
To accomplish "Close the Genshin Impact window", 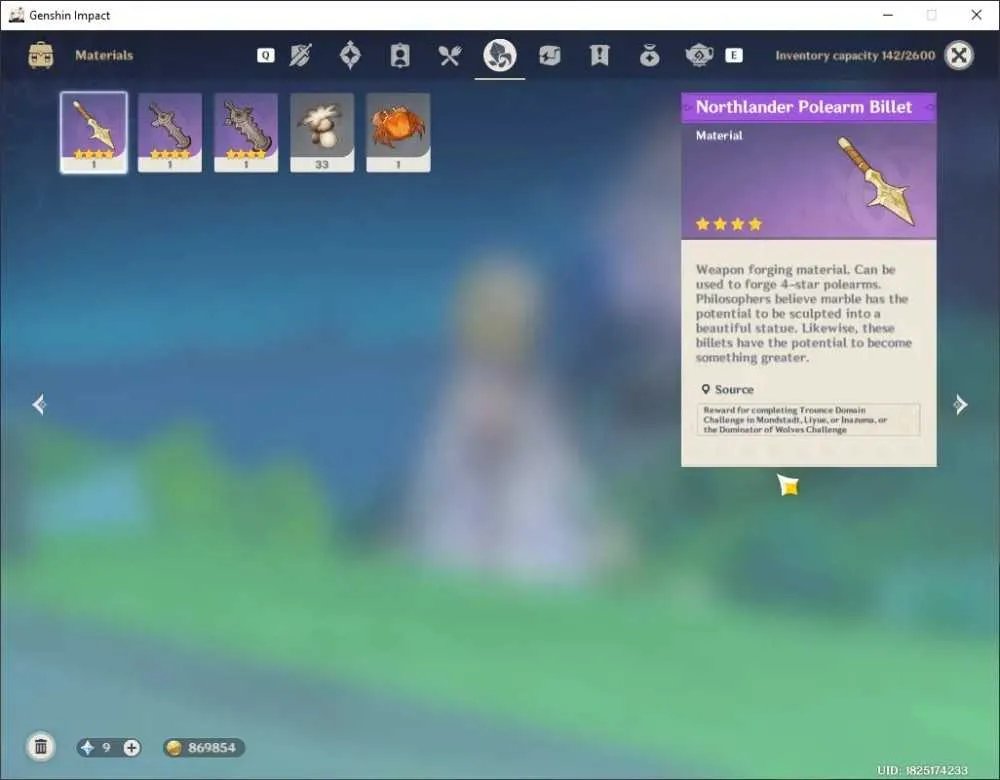I will click(x=976, y=15).
